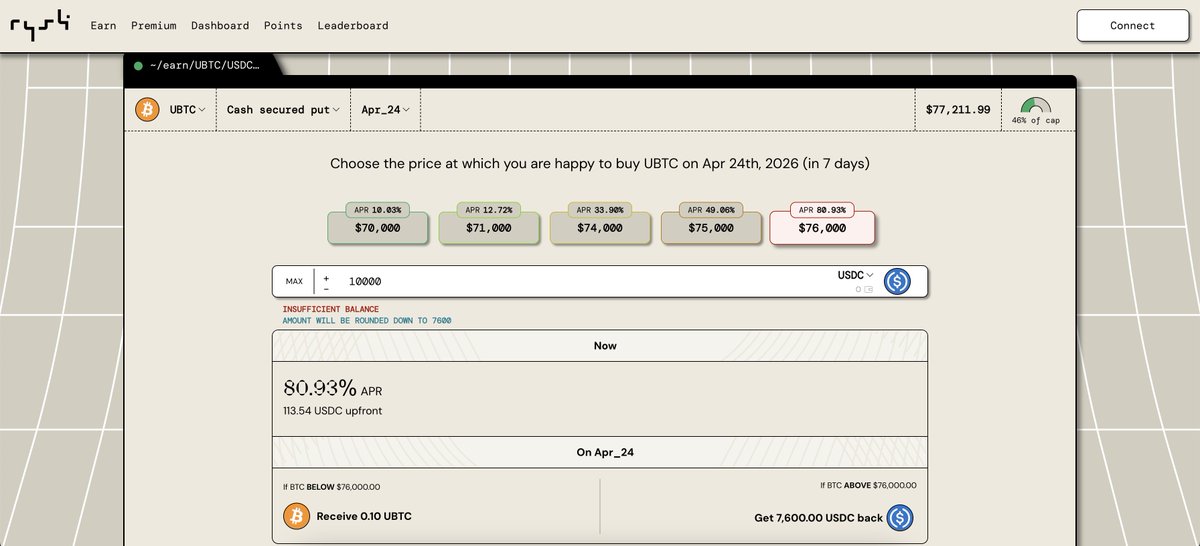Click the USDC coin icon in the input row

click(x=897, y=282)
